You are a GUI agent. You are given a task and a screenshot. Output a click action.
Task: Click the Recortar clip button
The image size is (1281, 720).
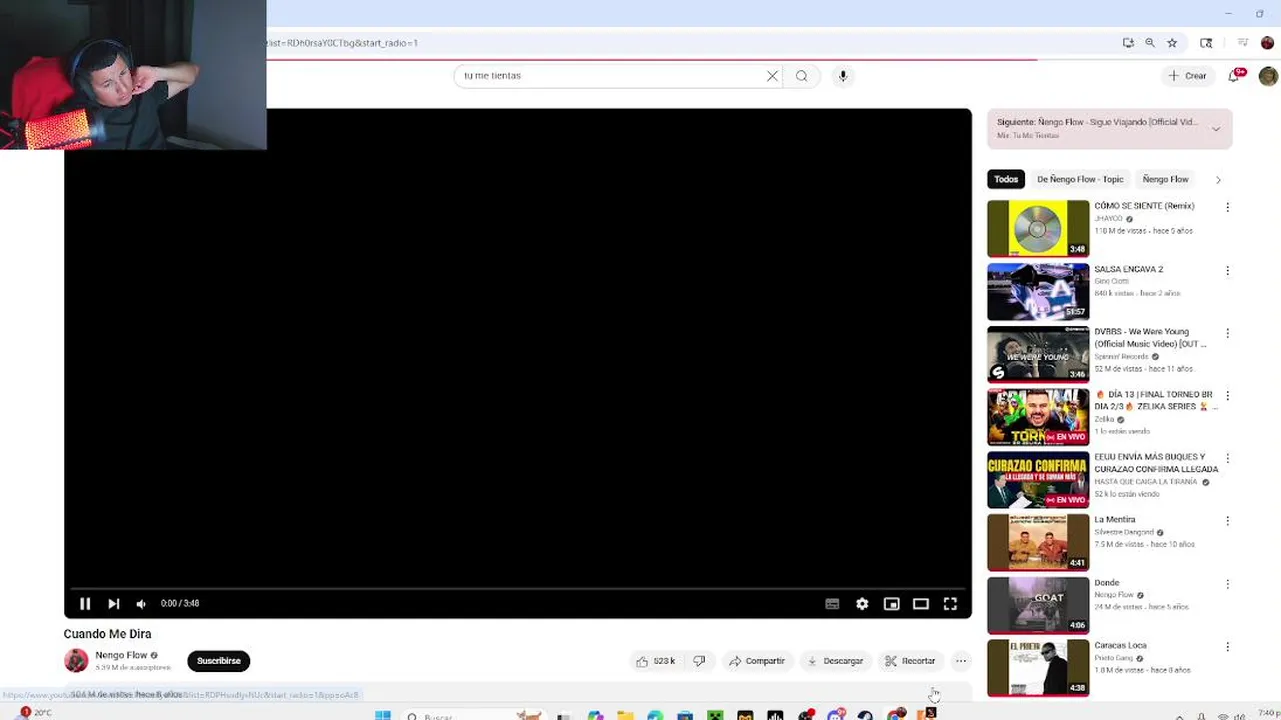click(x=910, y=661)
